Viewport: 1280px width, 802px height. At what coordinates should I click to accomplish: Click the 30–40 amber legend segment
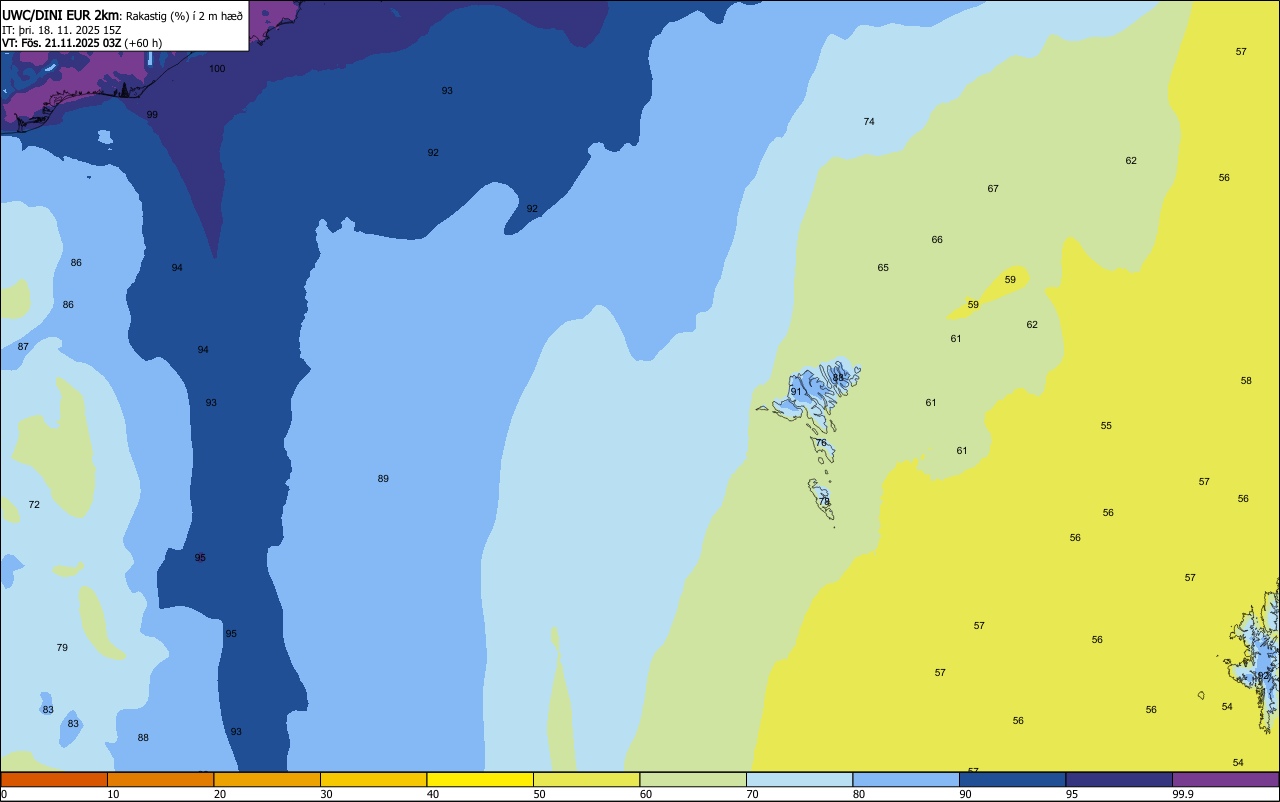[x=373, y=779]
